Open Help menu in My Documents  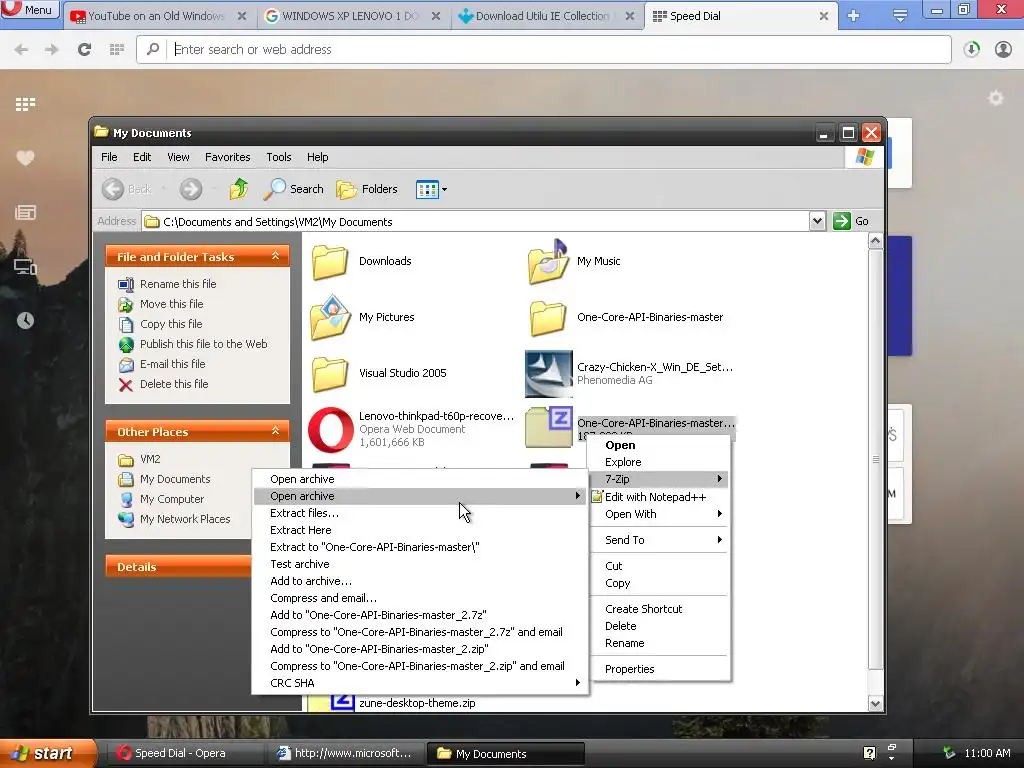coord(317,157)
